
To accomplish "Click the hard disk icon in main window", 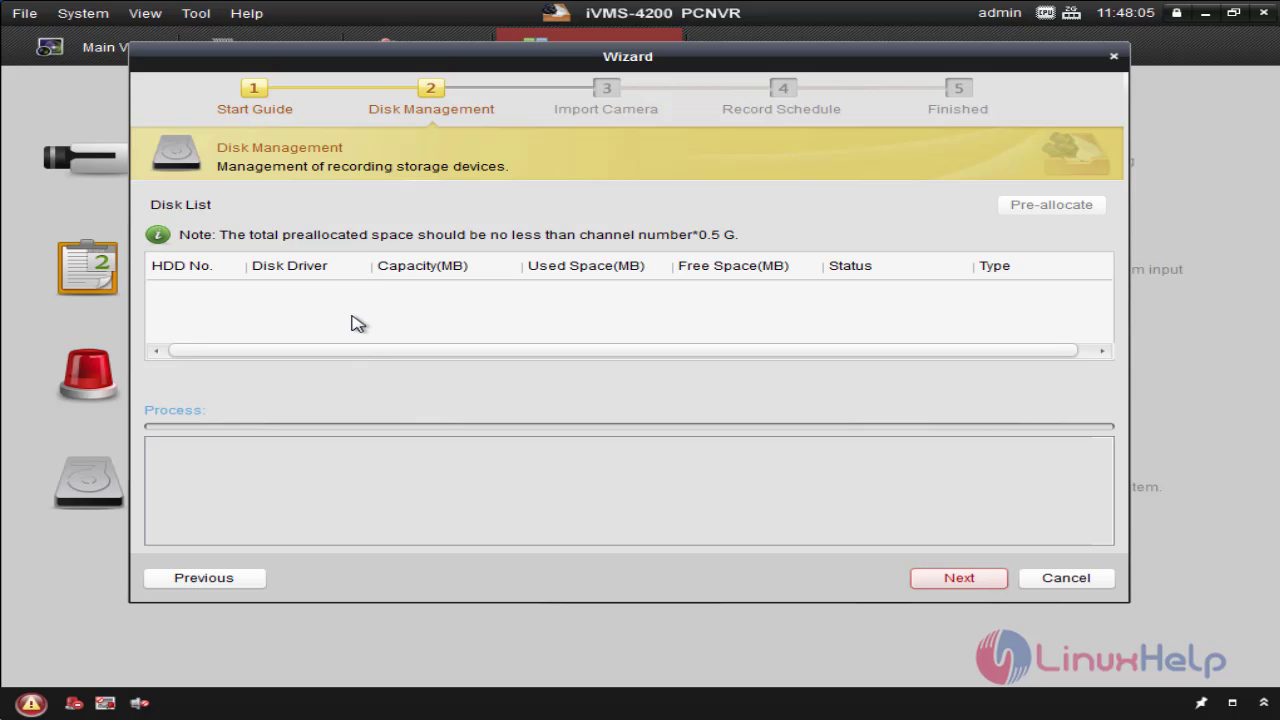I will tap(88, 483).
